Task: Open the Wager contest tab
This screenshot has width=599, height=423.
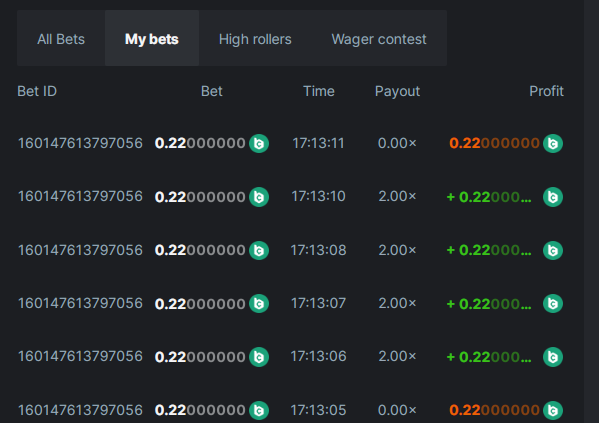Action: (x=379, y=39)
